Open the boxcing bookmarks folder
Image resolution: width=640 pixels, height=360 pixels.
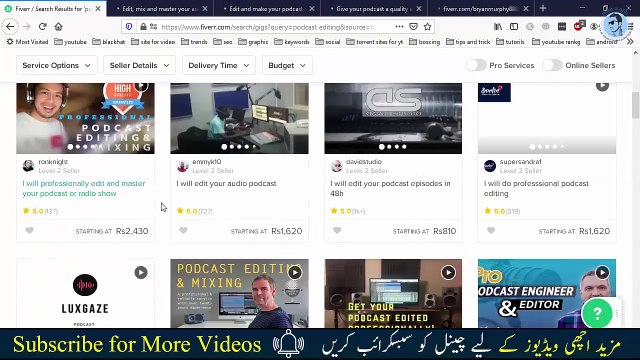[424, 42]
